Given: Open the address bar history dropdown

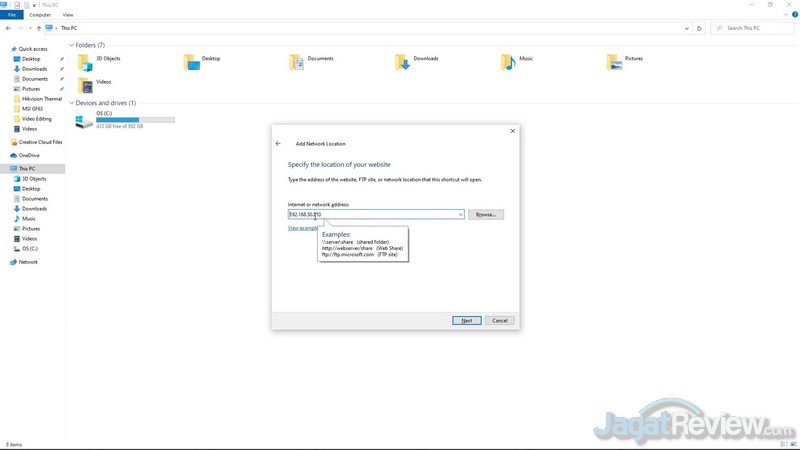Looking at the screenshot, I should [x=687, y=28].
